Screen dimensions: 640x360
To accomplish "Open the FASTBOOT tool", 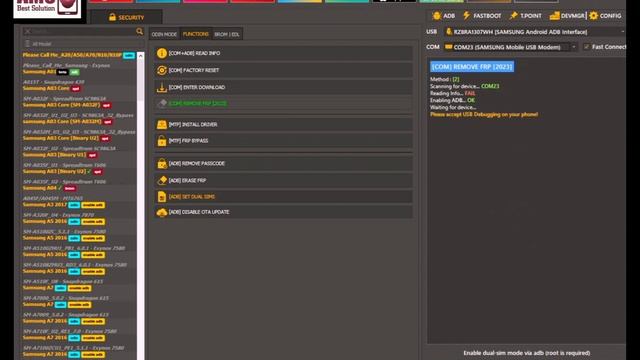I will click(482, 16).
